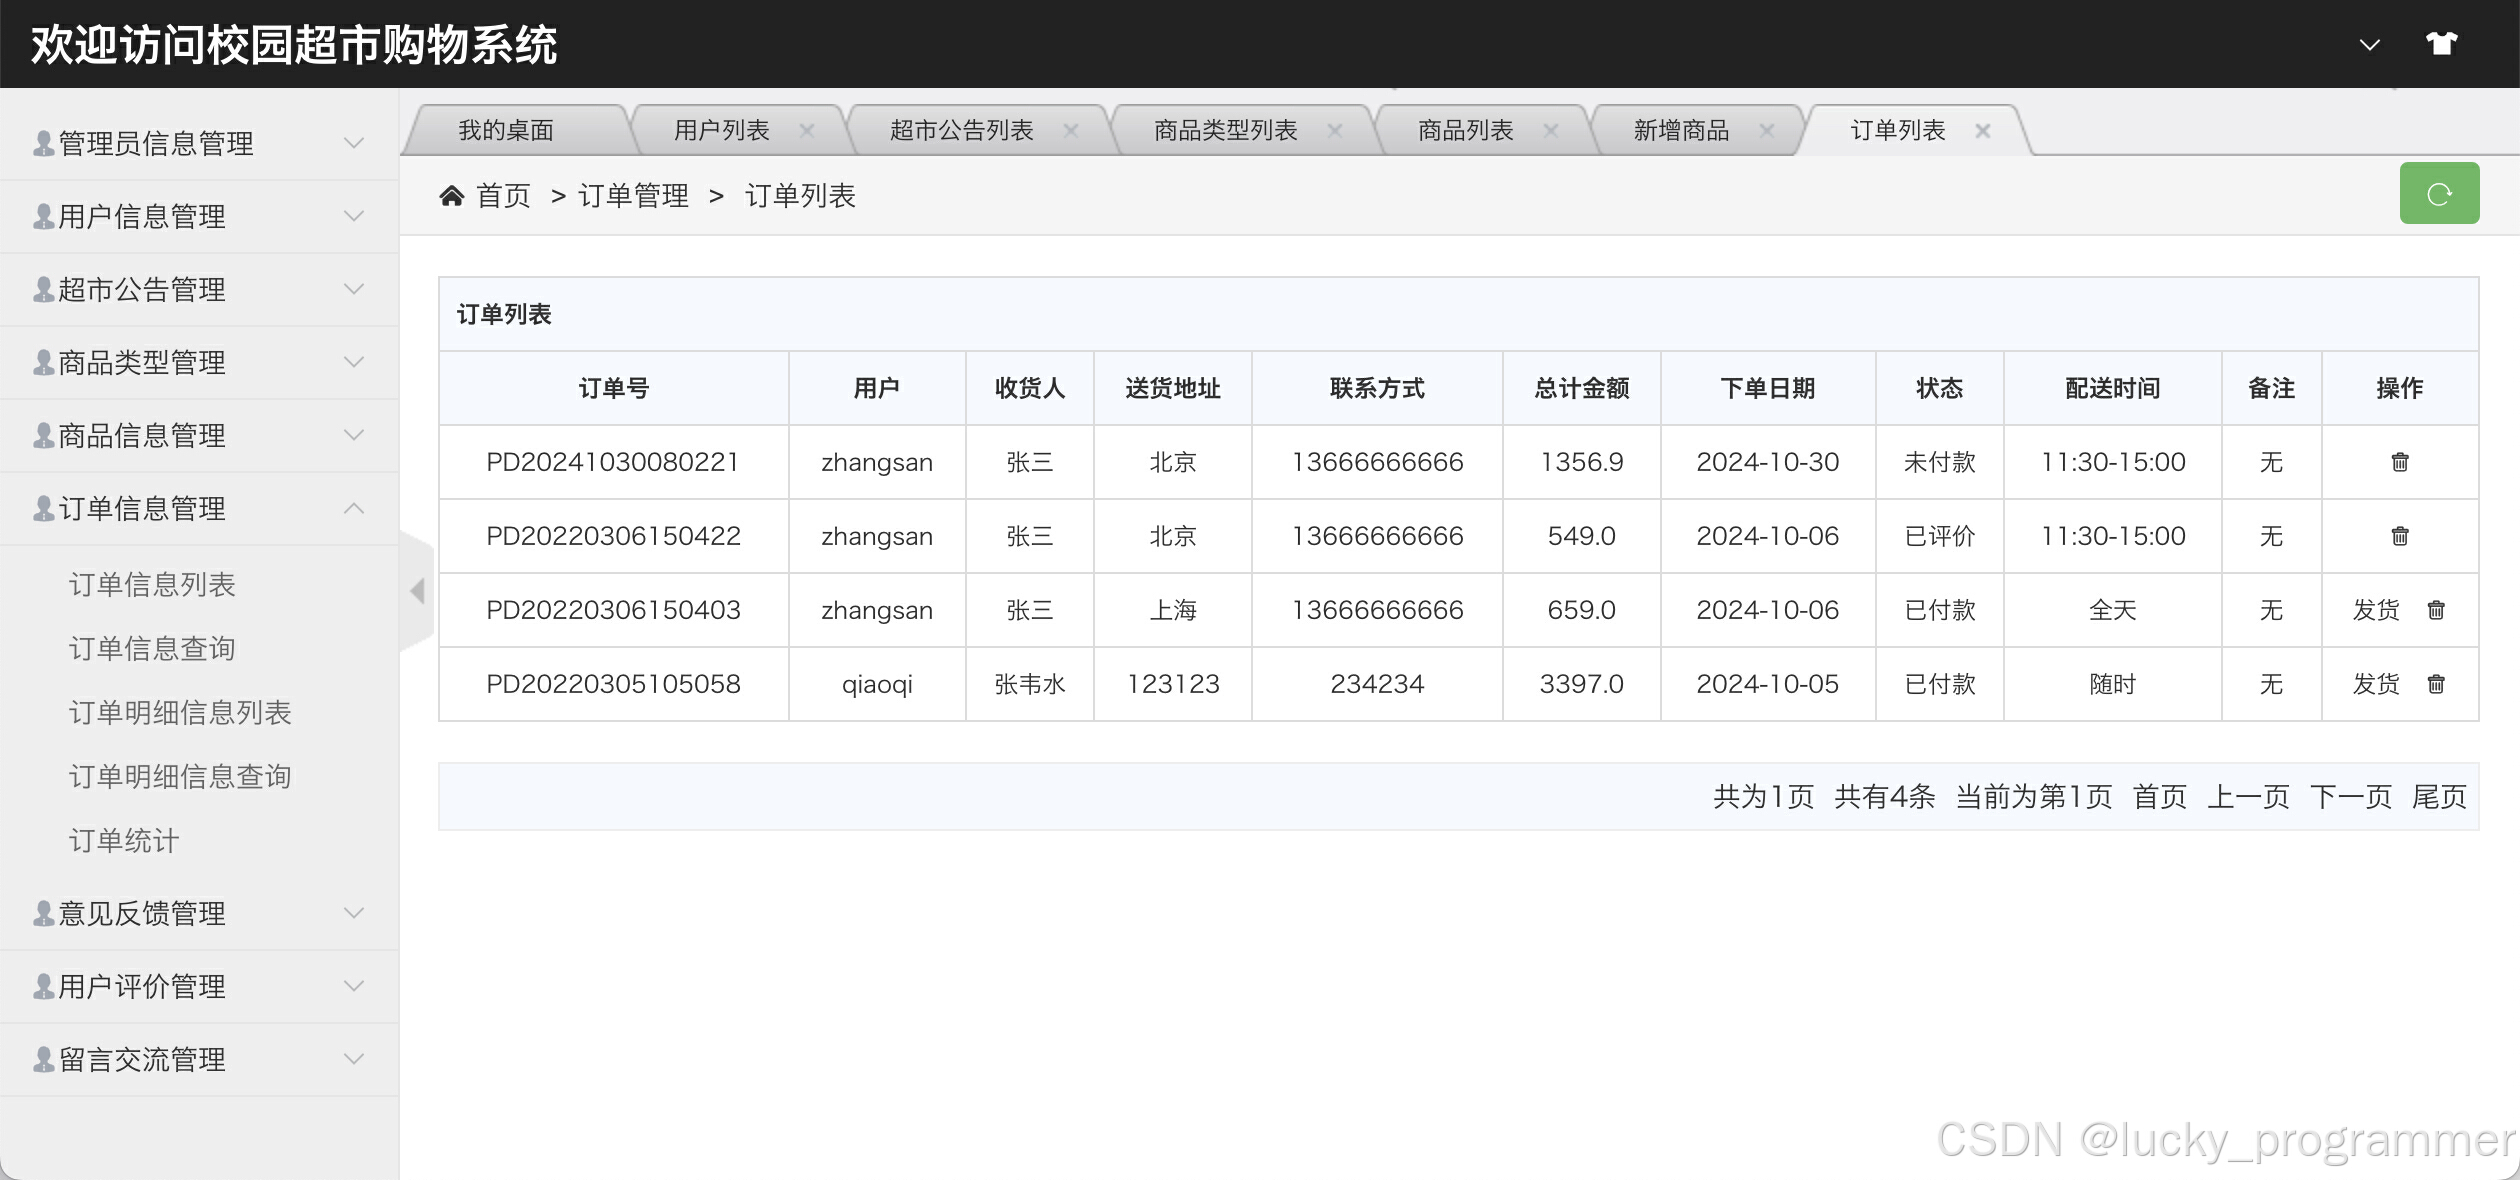Viewport: 2520px width, 1180px height.
Task: Click trash icon for order PD20220305105058
Action: pyautogui.click(x=2436, y=684)
